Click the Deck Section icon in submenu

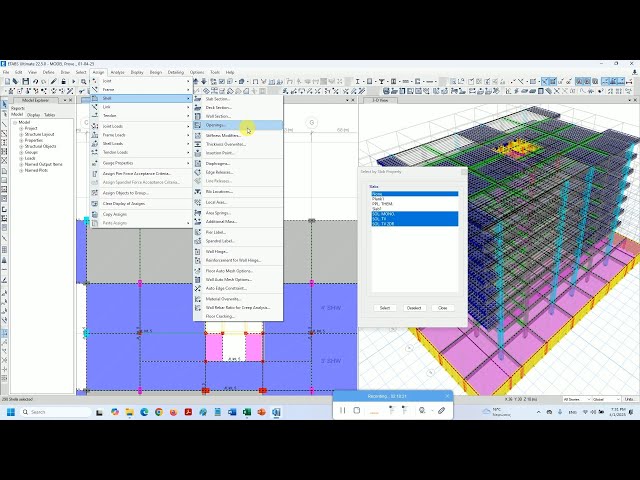[198, 107]
